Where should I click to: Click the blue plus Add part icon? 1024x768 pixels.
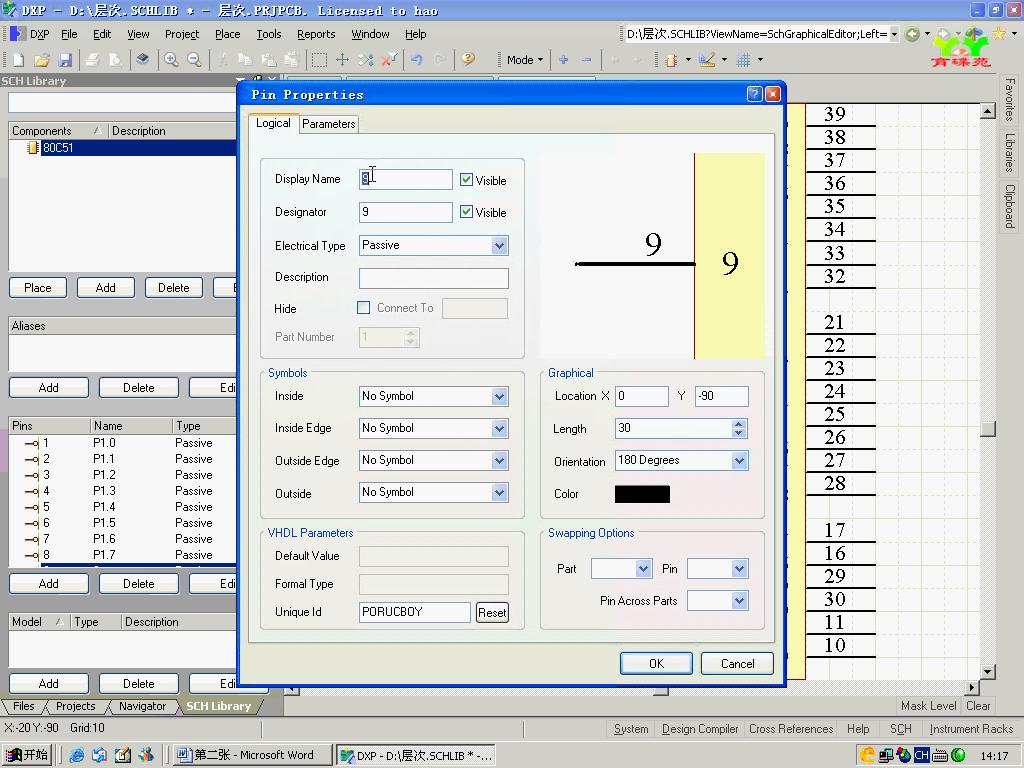564,60
